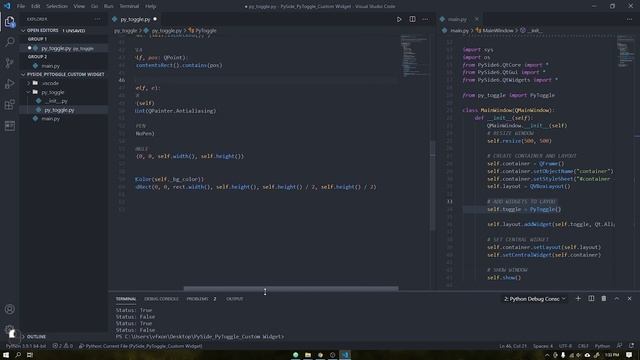
Task: Click Python interpreter version in status bar
Action: coord(26,346)
